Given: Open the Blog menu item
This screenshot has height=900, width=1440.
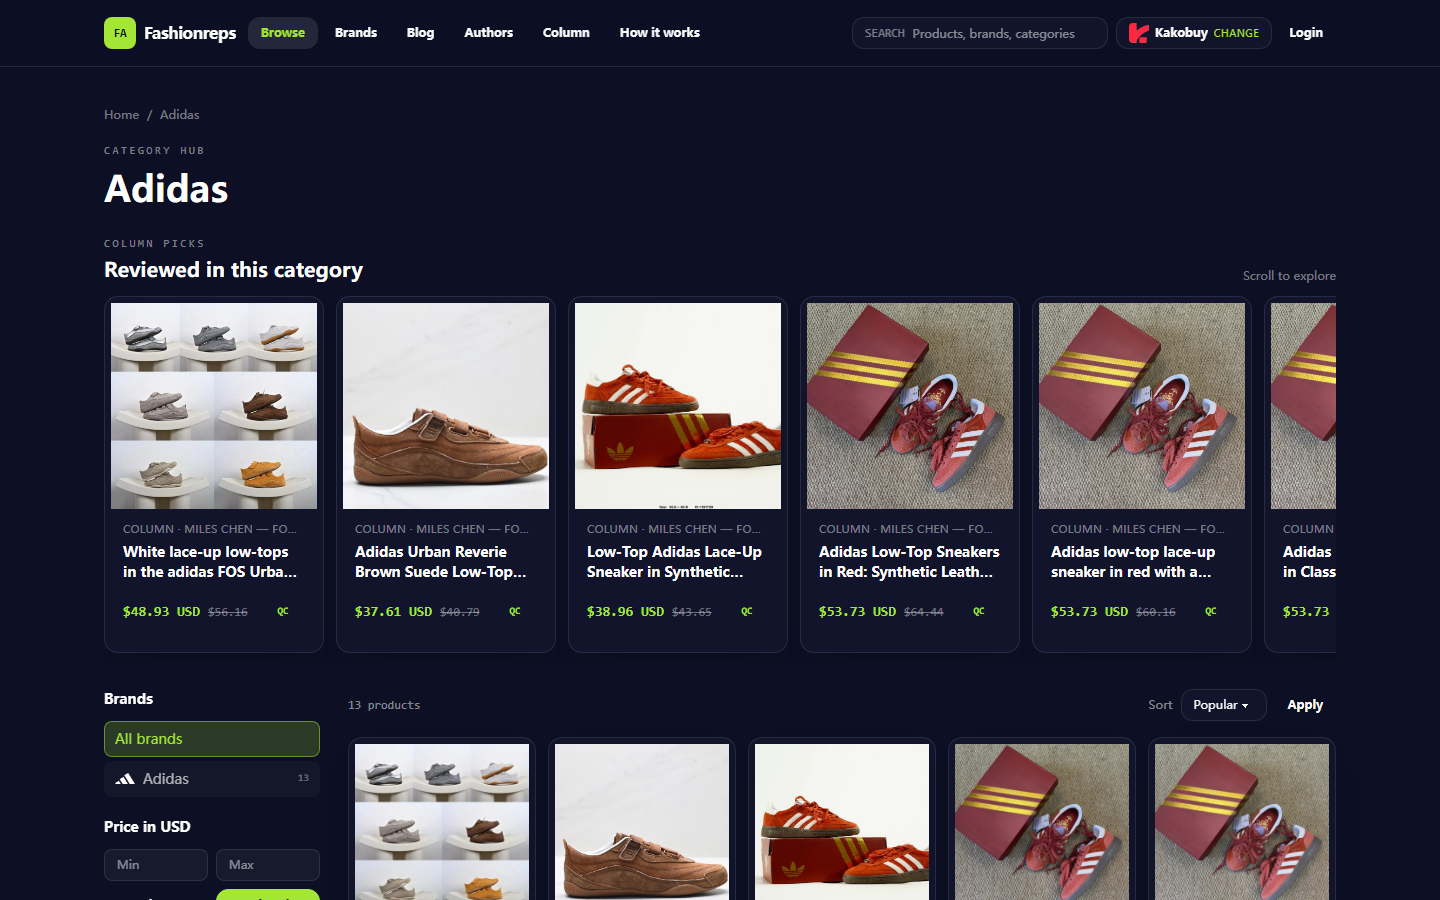Looking at the screenshot, I should [x=420, y=33].
